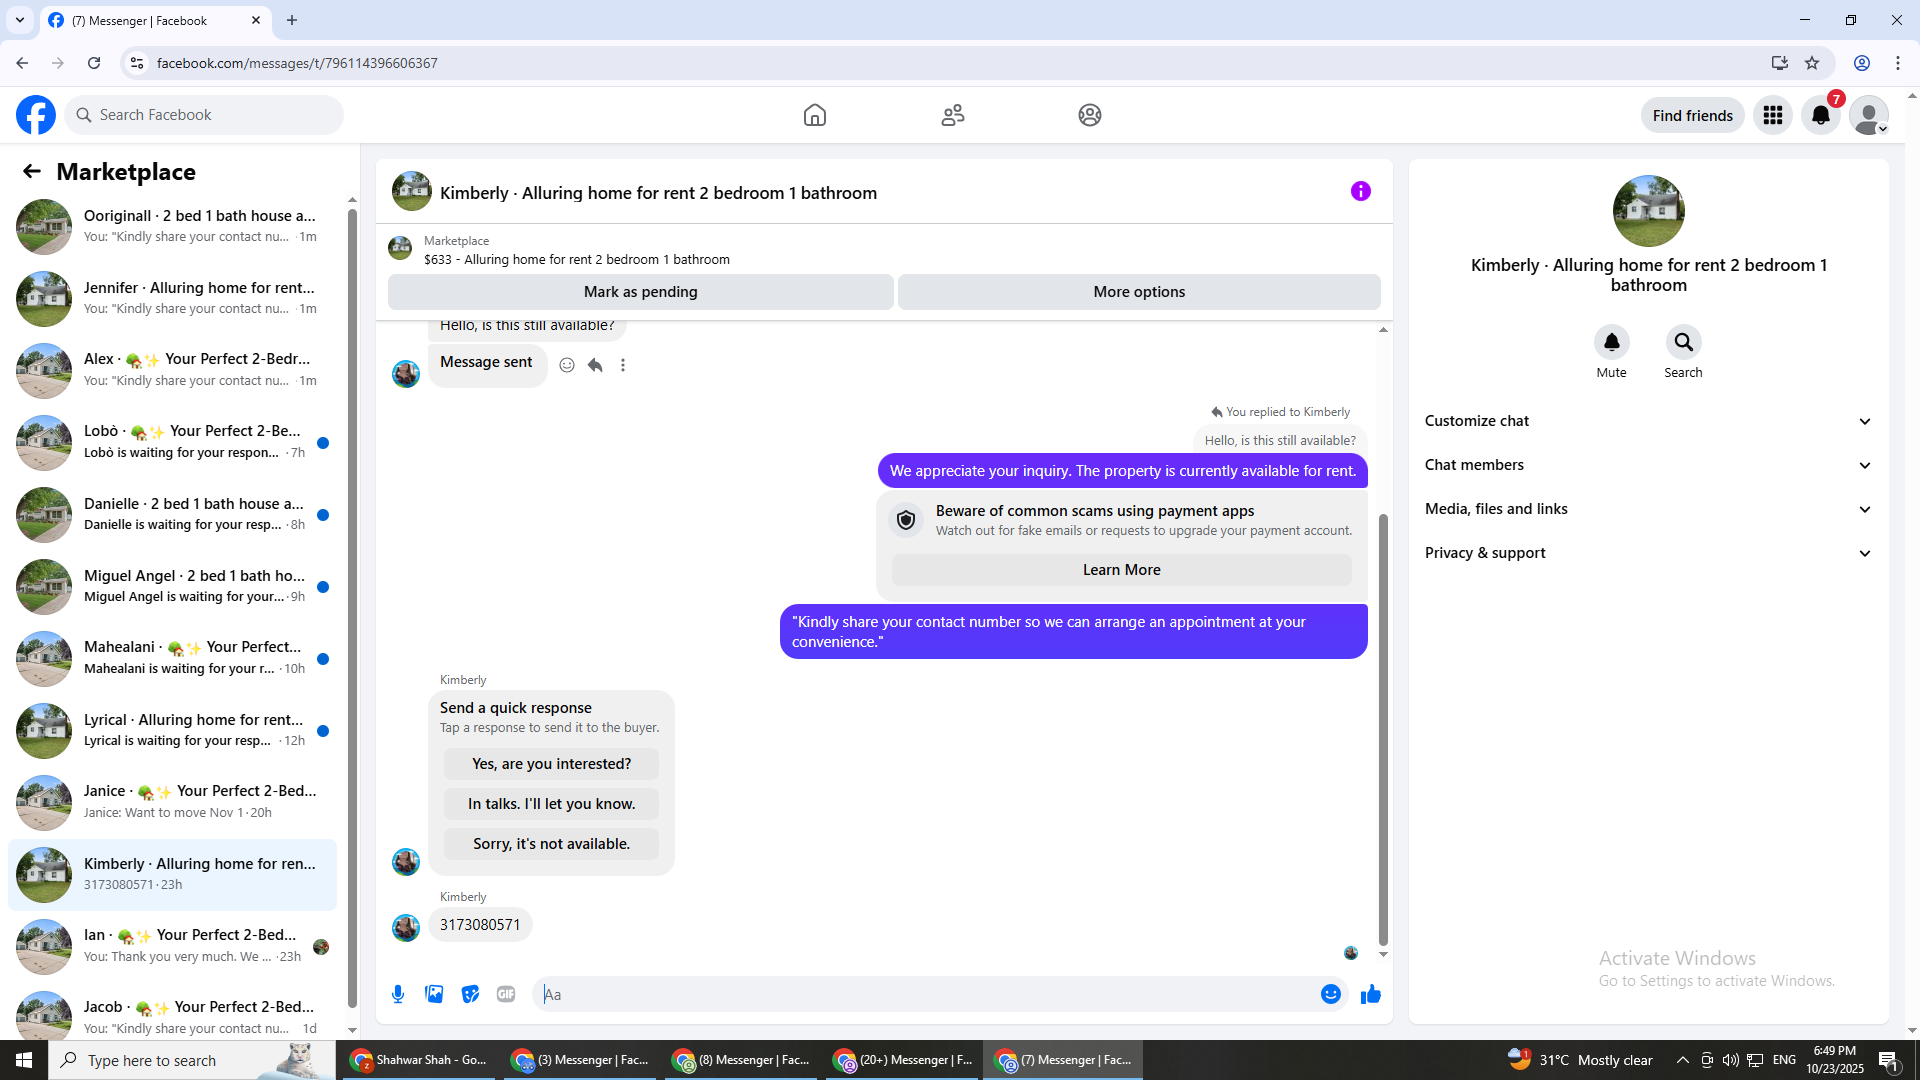The height and width of the screenshot is (1080, 1920).
Task: Open Facebook notifications bell
Action: 1821,115
